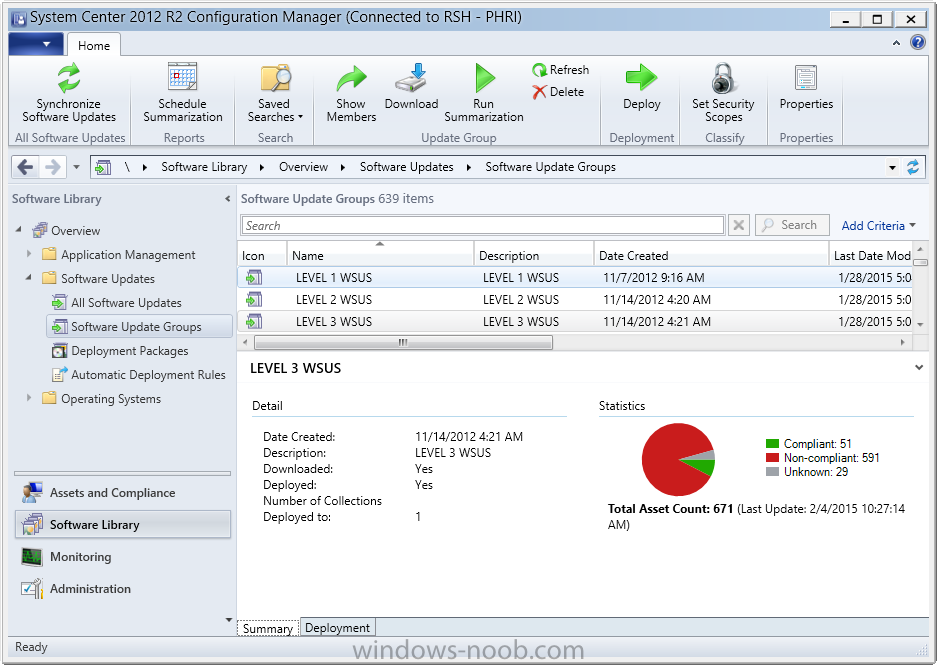The image size is (937, 665).
Task: Open the Add Criteria dropdown
Action: pos(878,226)
